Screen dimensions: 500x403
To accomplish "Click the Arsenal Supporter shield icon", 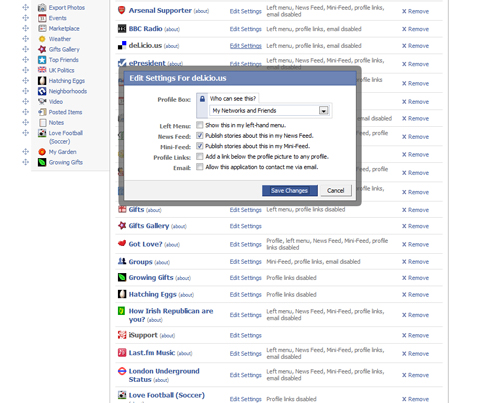I will tap(122, 10).
